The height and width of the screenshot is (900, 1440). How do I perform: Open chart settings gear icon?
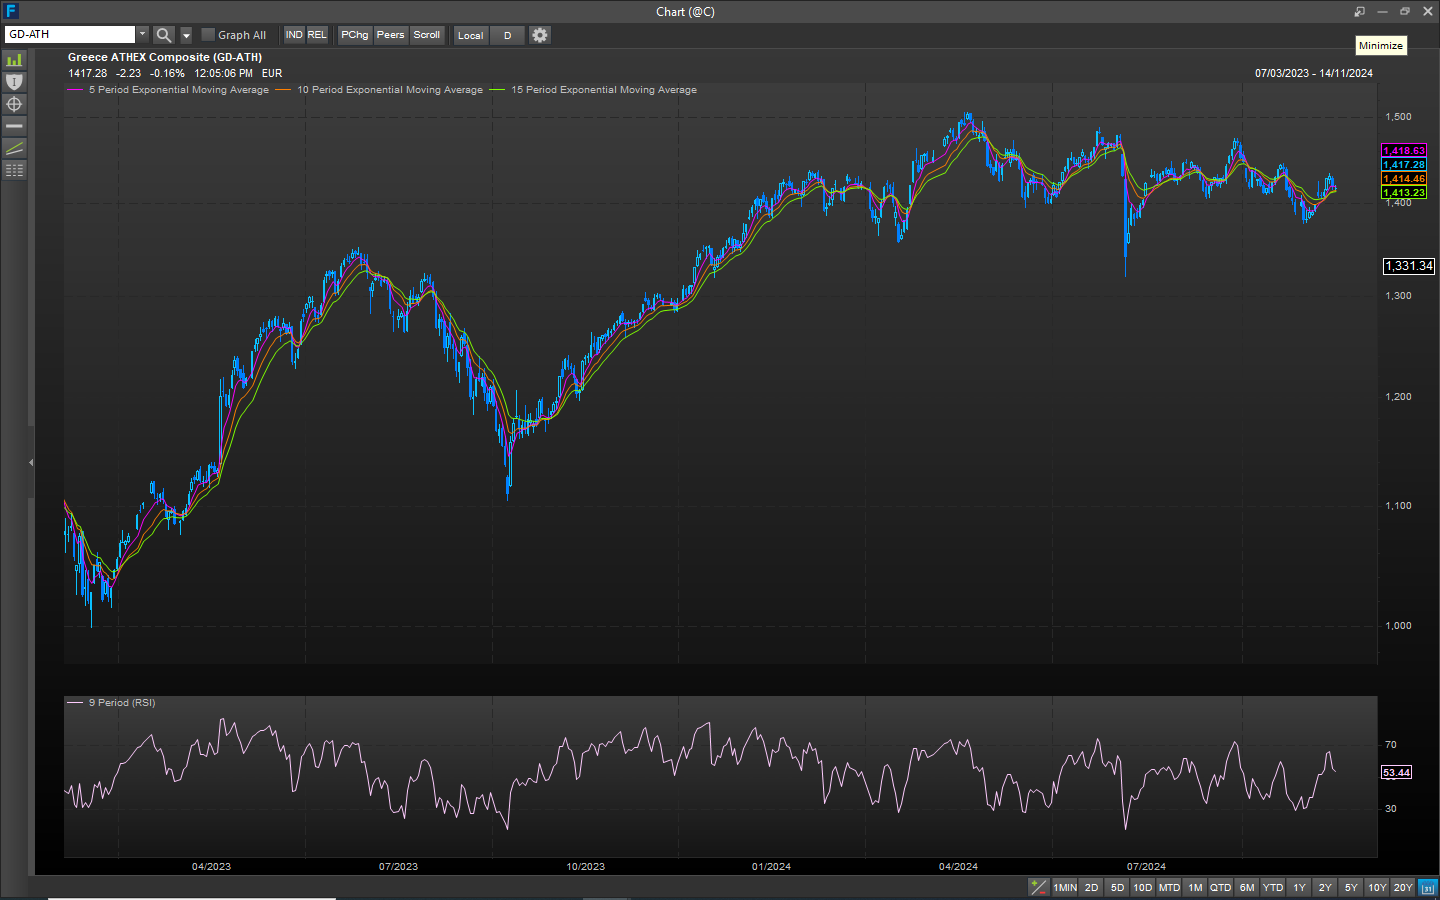pos(540,35)
